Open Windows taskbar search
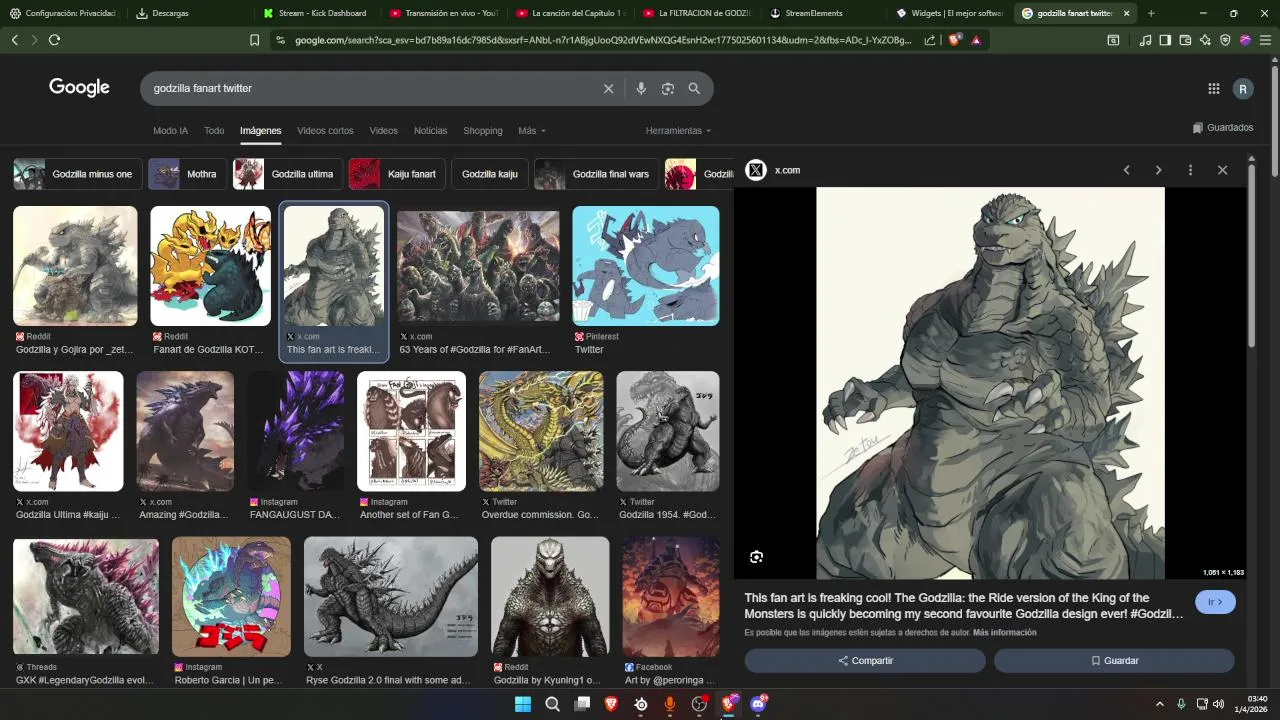 [x=552, y=704]
